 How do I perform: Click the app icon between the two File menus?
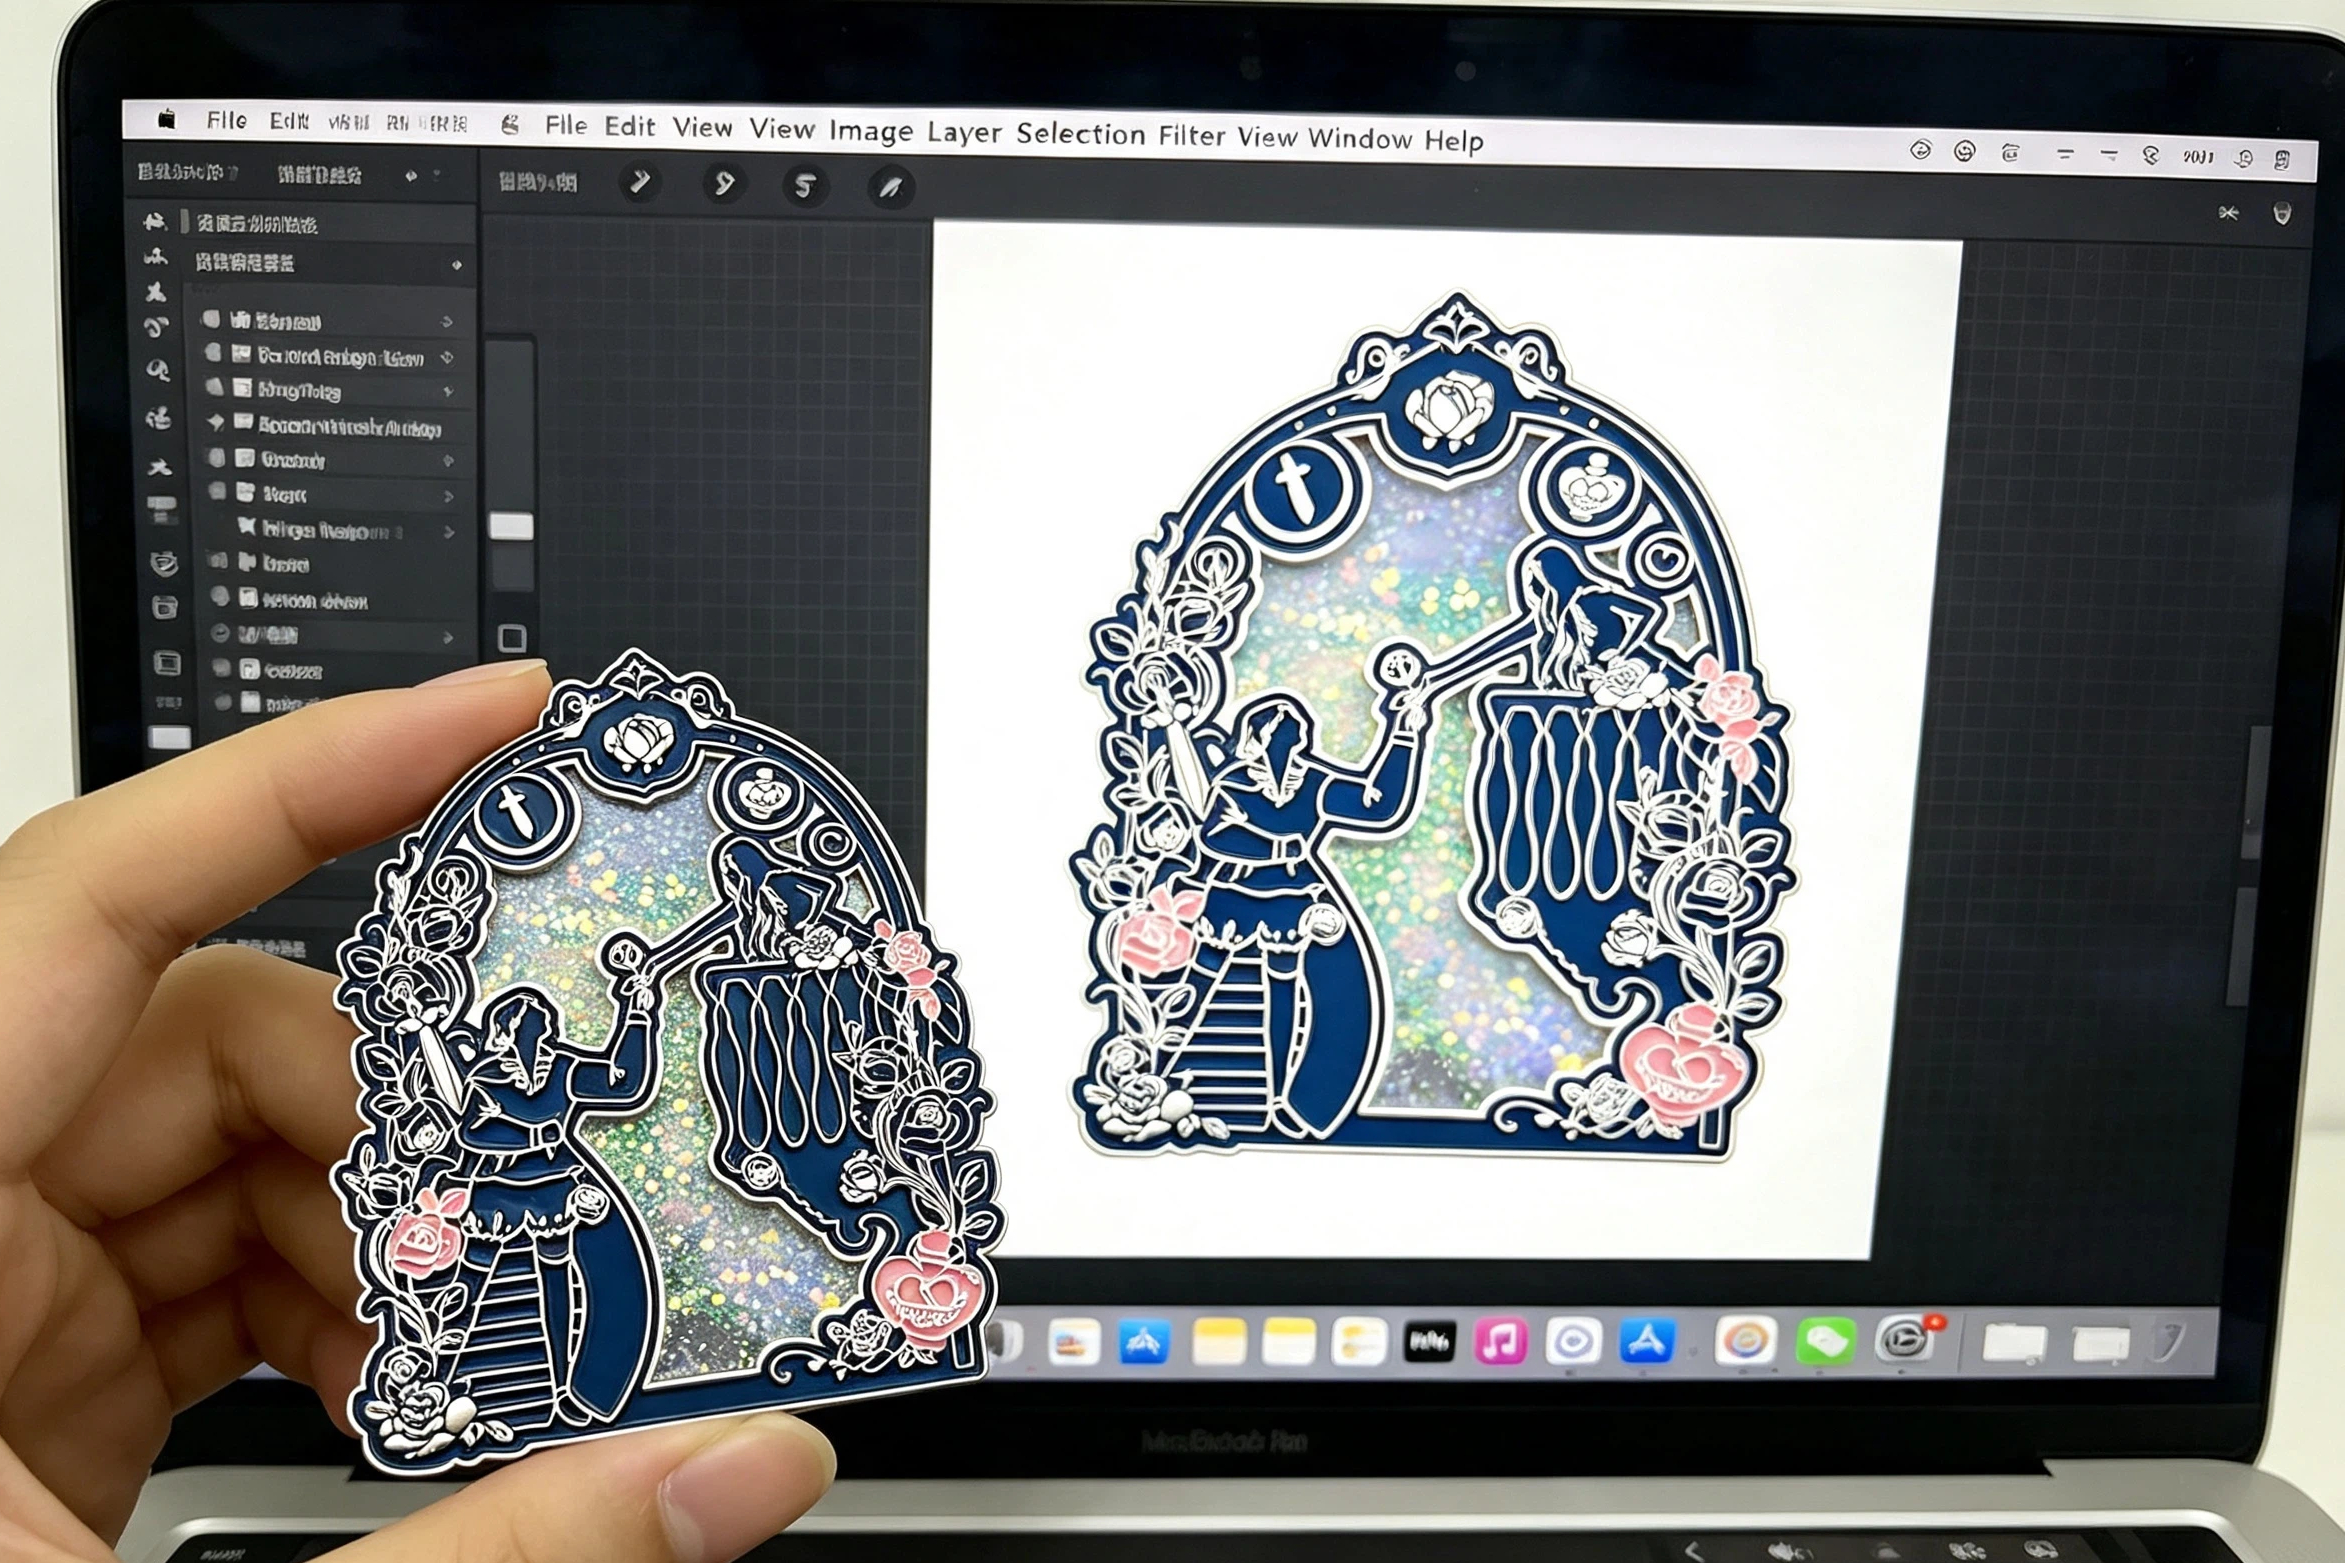pos(511,125)
